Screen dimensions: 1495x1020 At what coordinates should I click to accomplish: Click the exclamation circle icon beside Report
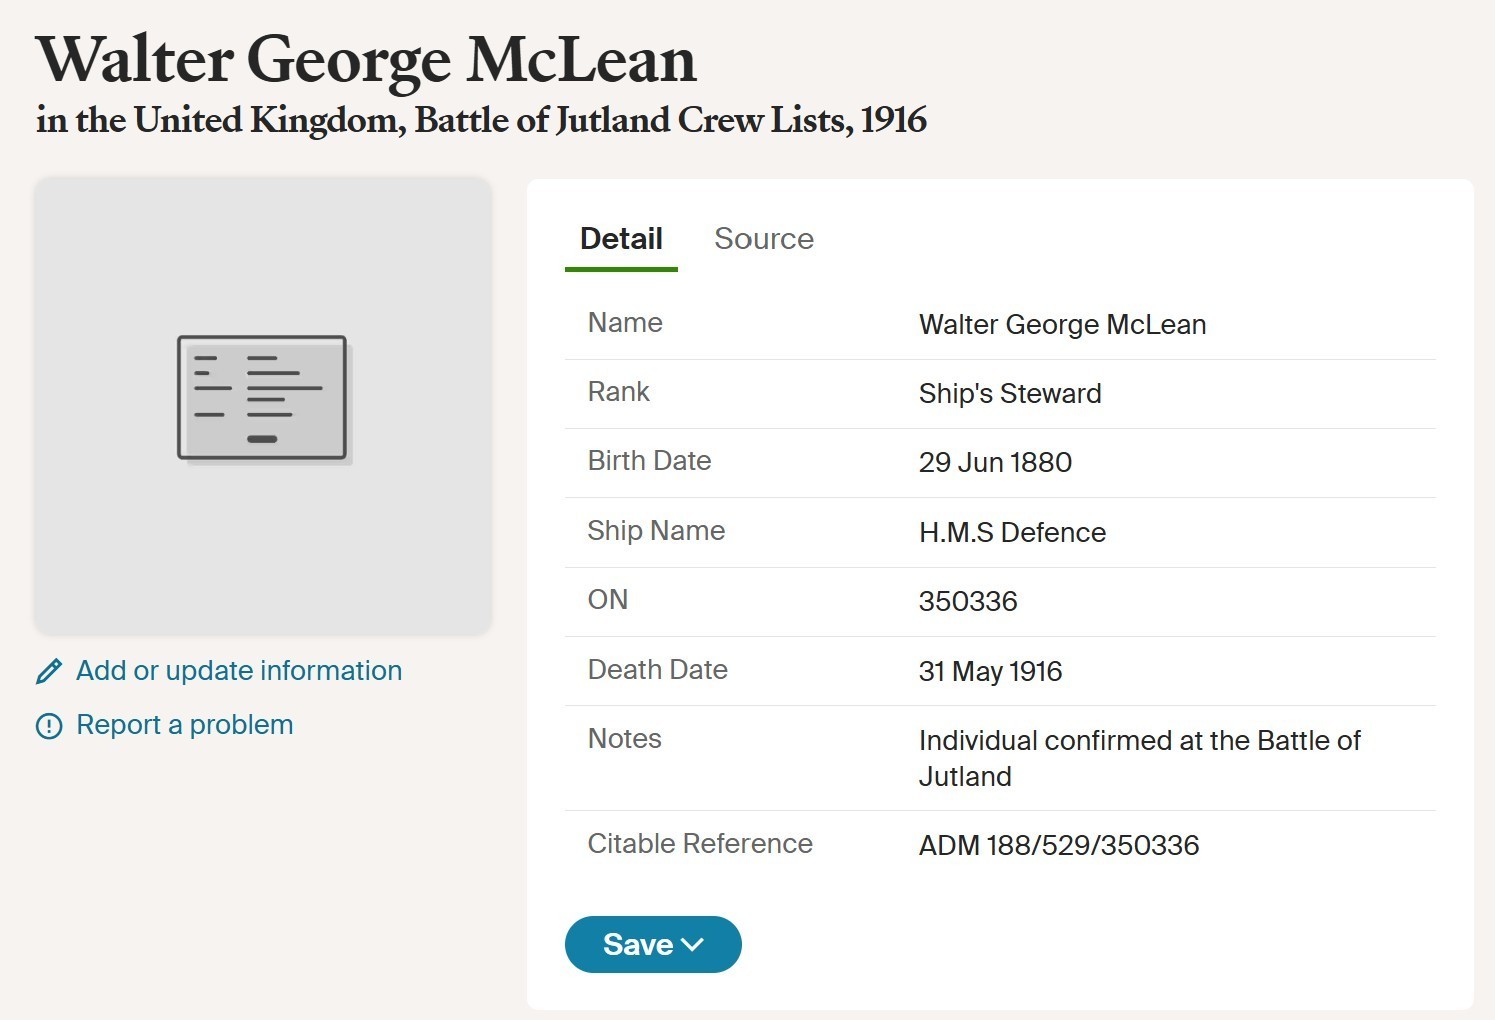pyautogui.click(x=49, y=726)
